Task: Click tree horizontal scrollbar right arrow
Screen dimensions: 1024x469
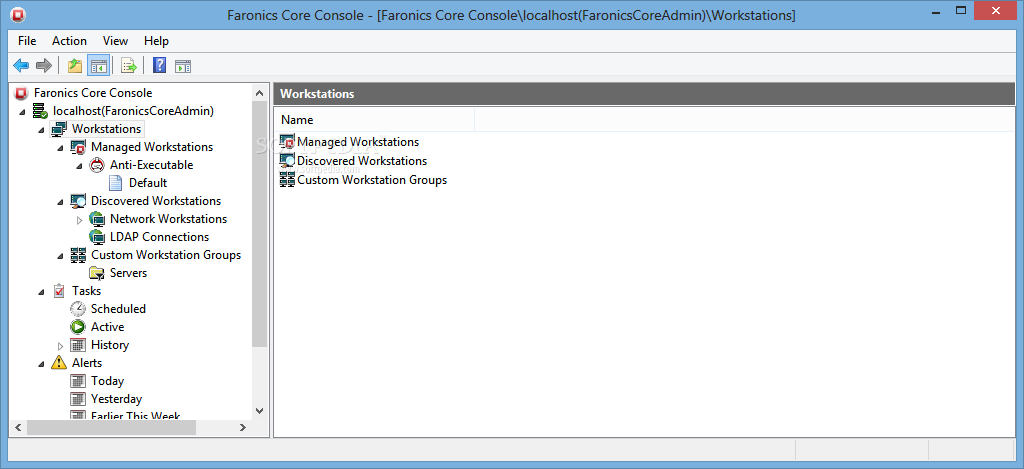Action: pos(242,427)
